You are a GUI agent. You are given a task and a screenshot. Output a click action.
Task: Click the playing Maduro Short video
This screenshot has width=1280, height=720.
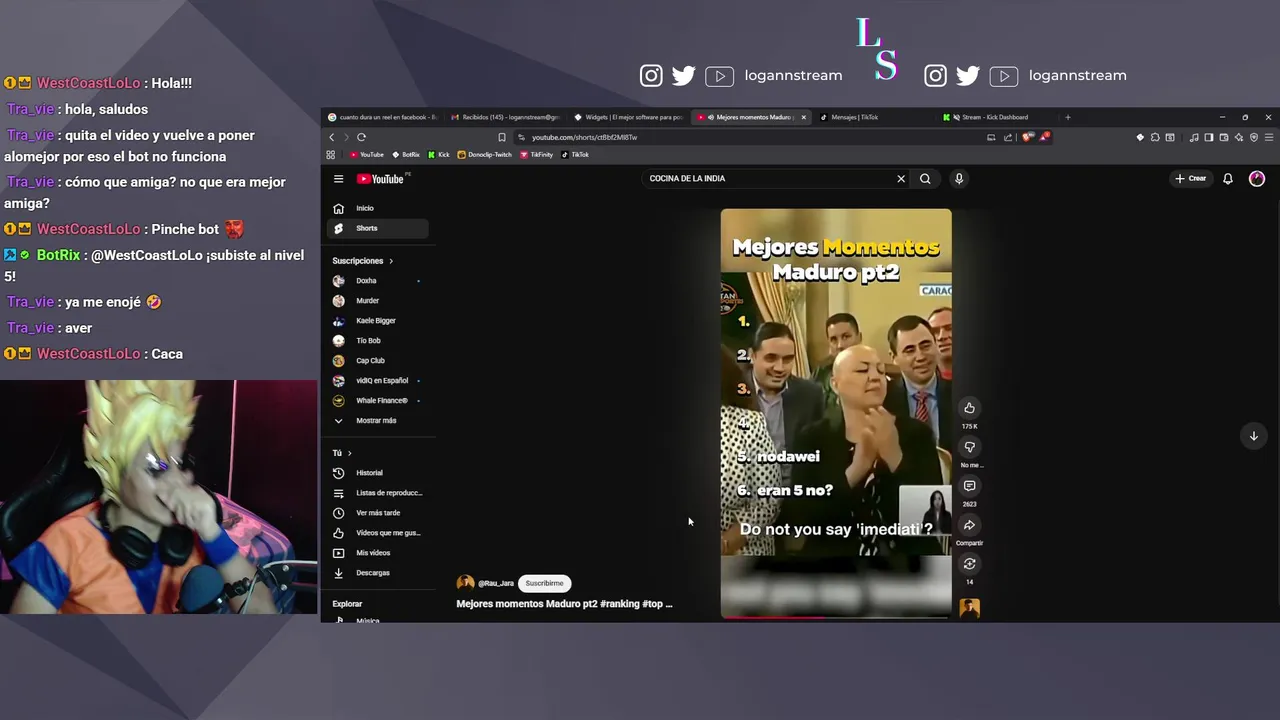836,413
